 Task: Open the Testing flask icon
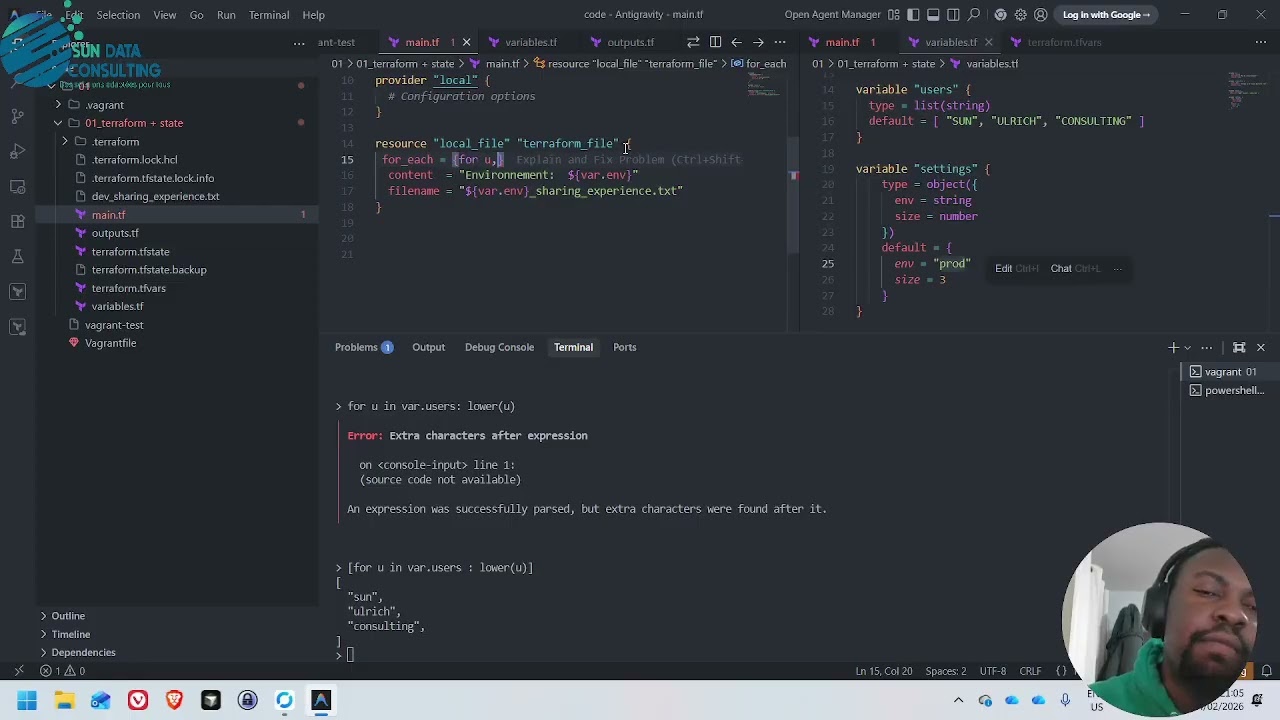click(17, 257)
